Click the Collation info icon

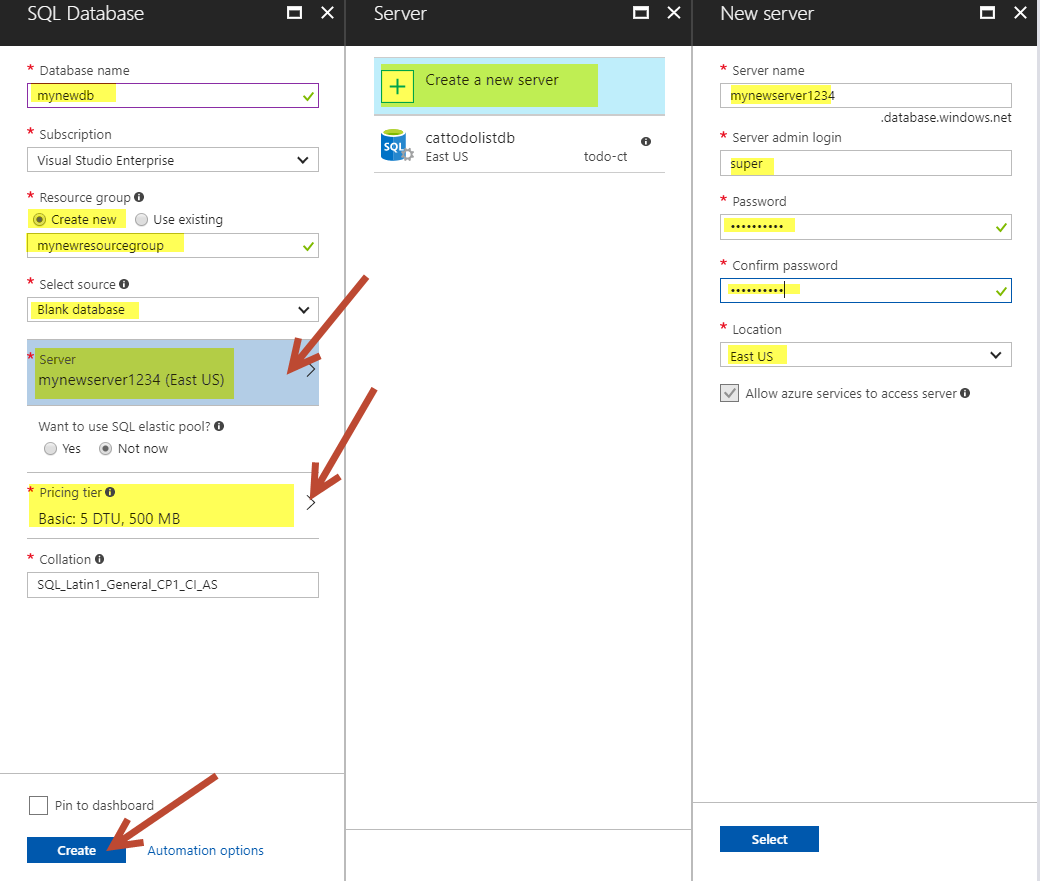pos(99,559)
